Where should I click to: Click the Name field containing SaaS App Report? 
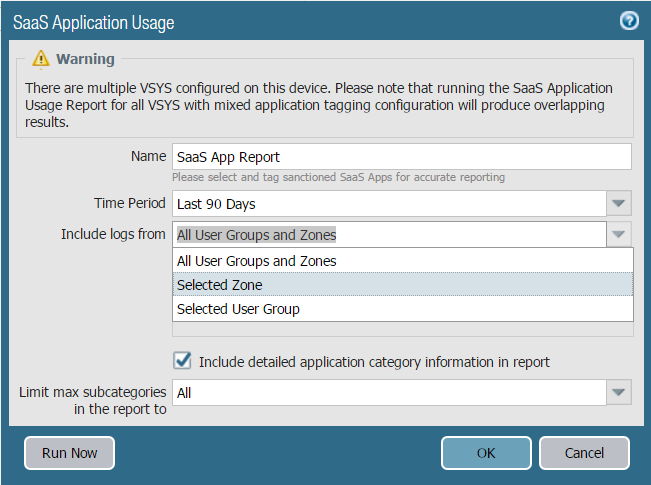point(401,157)
